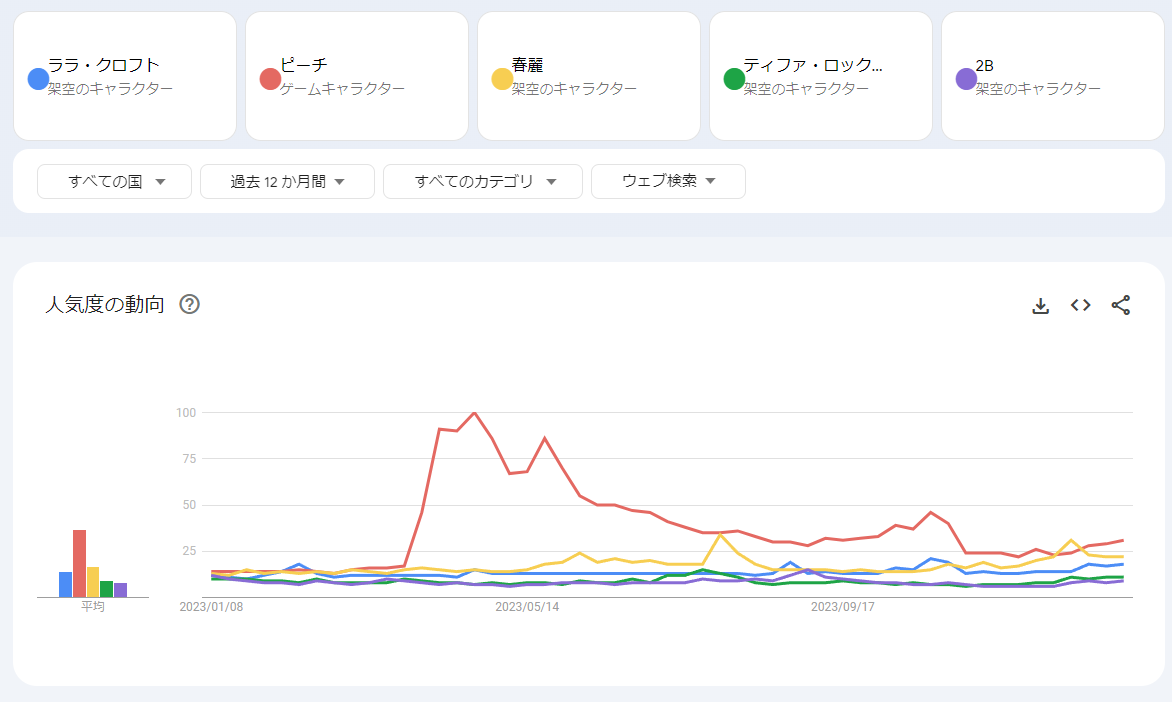This screenshot has height=702, width=1172.
Task: Click the green dot for ティファ・ロック
Action: tap(734, 78)
